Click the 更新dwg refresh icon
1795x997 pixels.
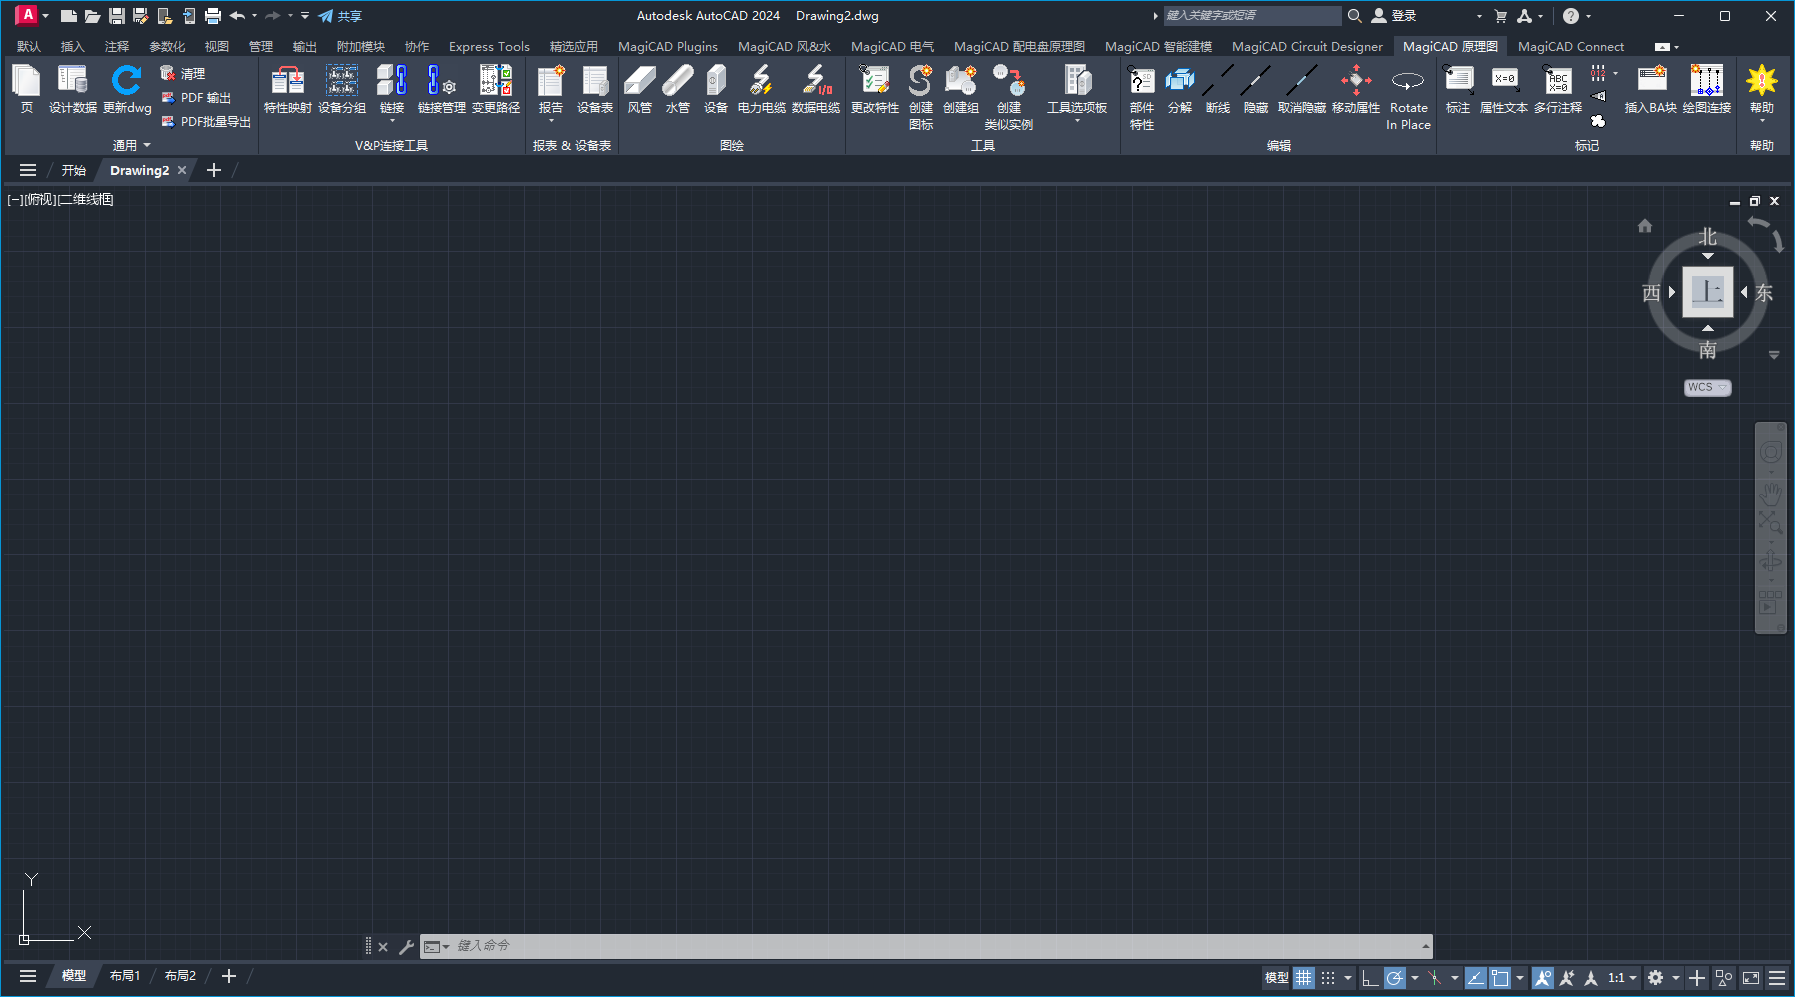[x=127, y=89]
